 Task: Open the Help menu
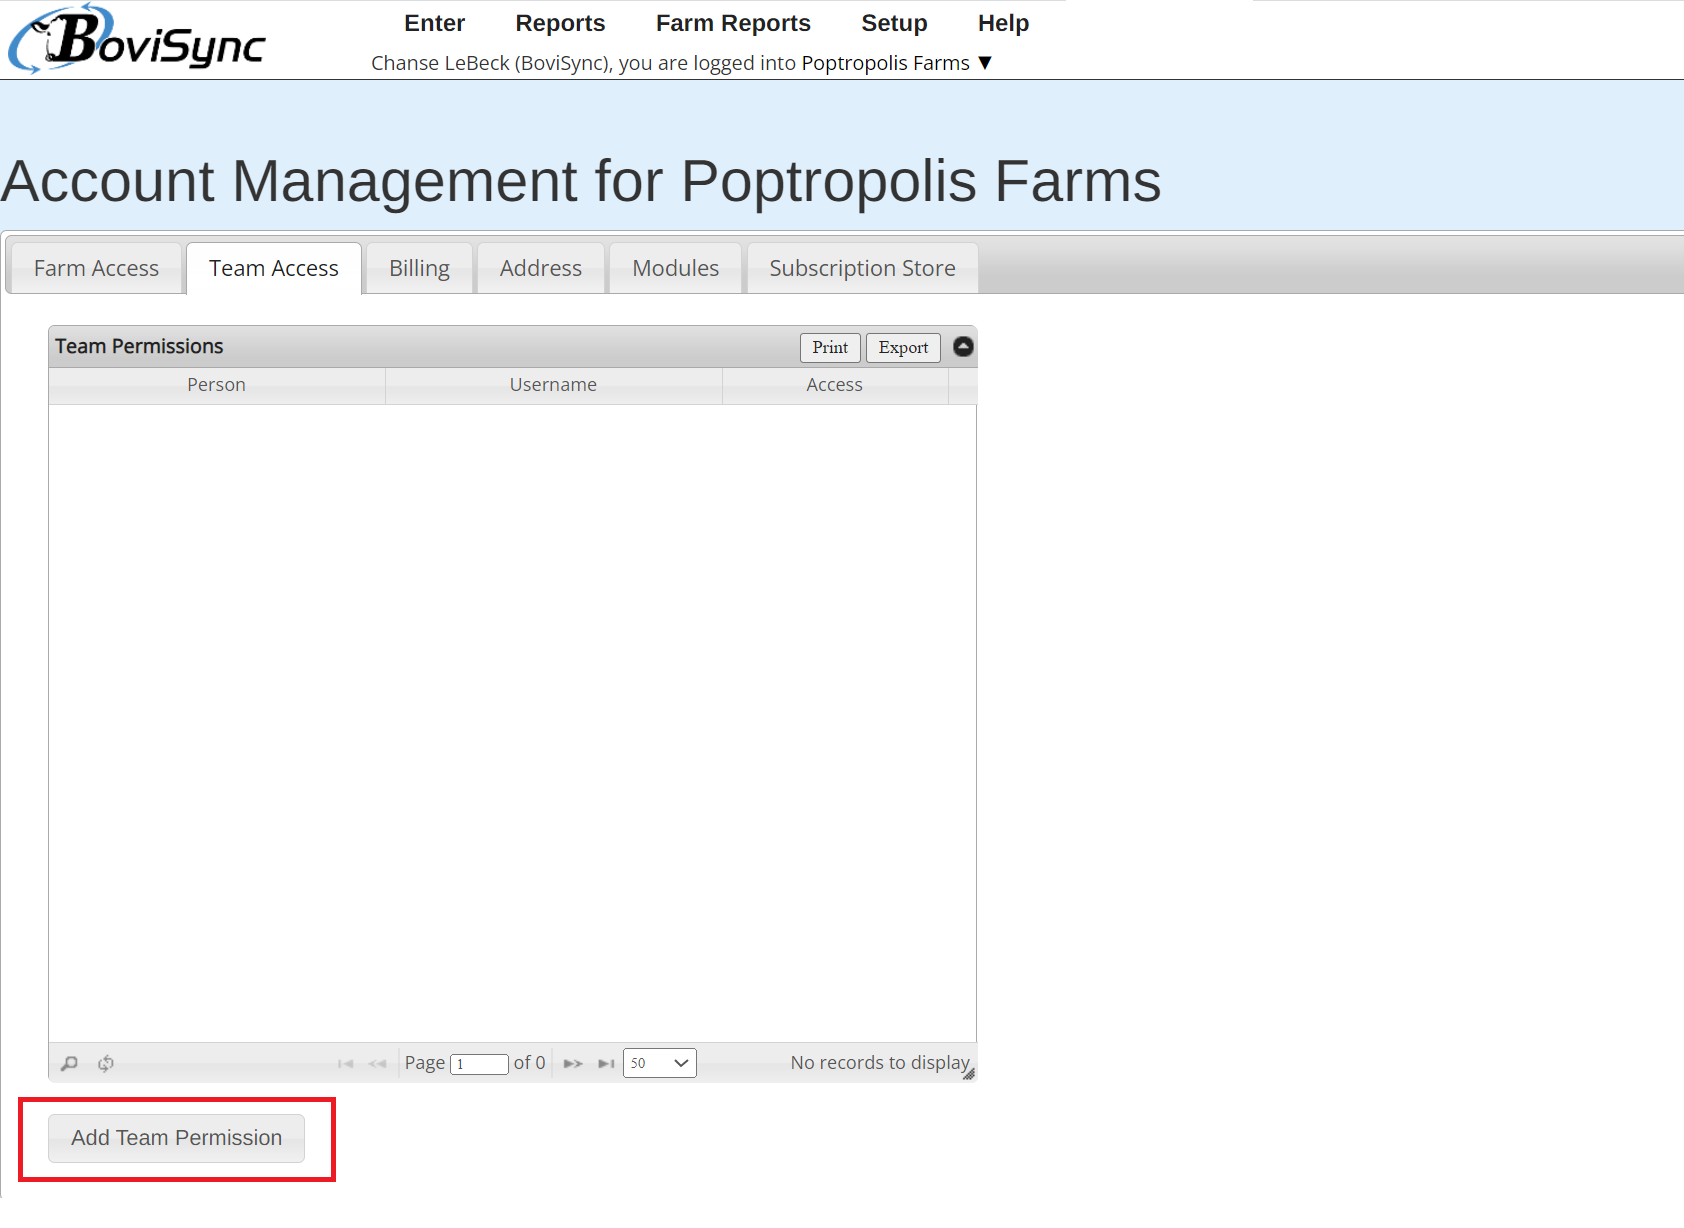pyautogui.click(x=1003, y=23)
